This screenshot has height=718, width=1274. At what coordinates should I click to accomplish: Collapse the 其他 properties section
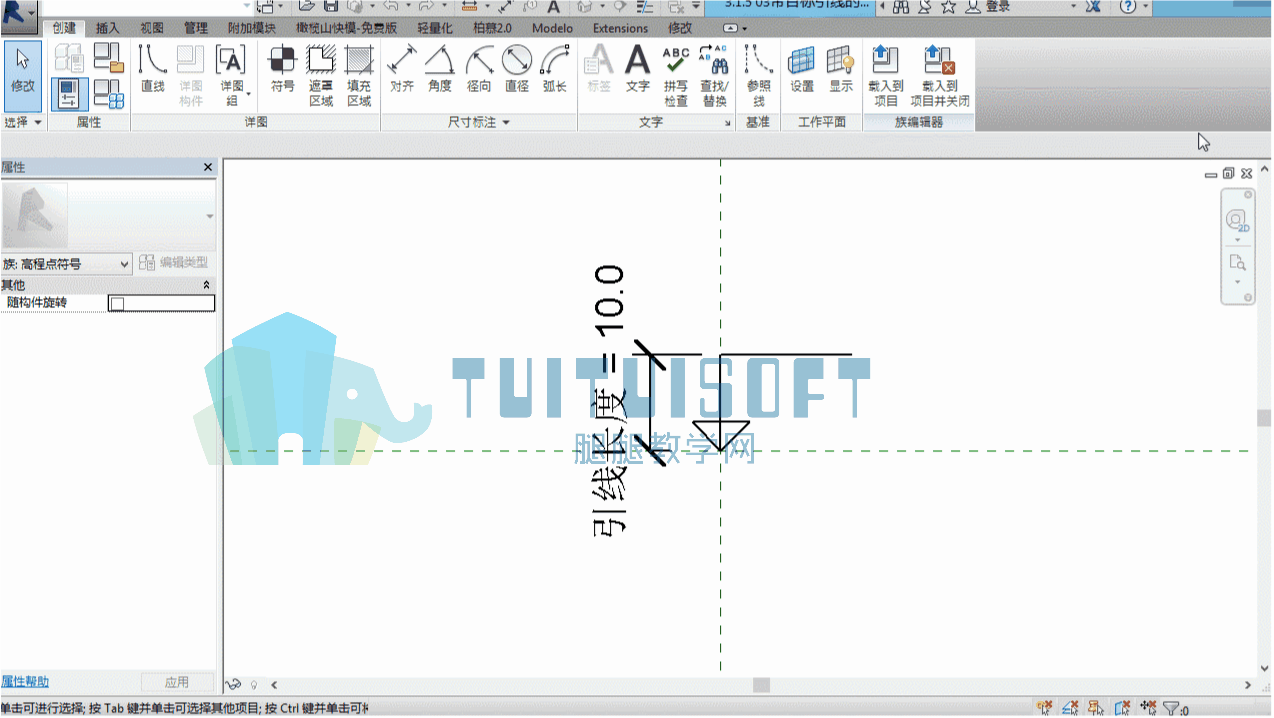click(x=208, y=285)
